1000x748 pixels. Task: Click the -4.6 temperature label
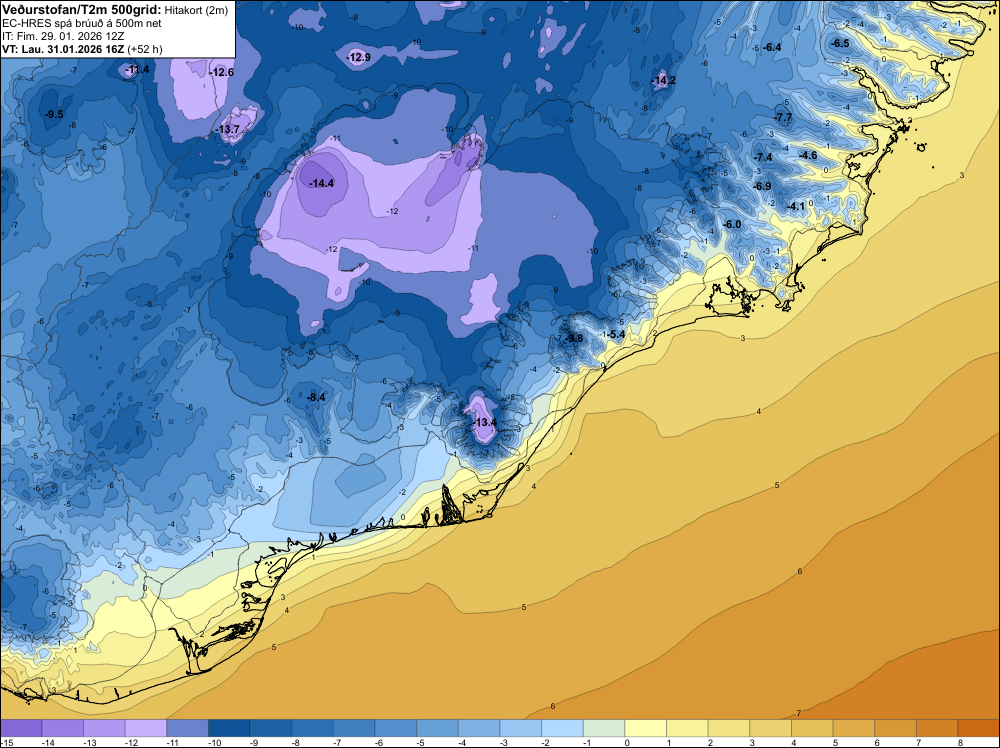pos(807,156)
